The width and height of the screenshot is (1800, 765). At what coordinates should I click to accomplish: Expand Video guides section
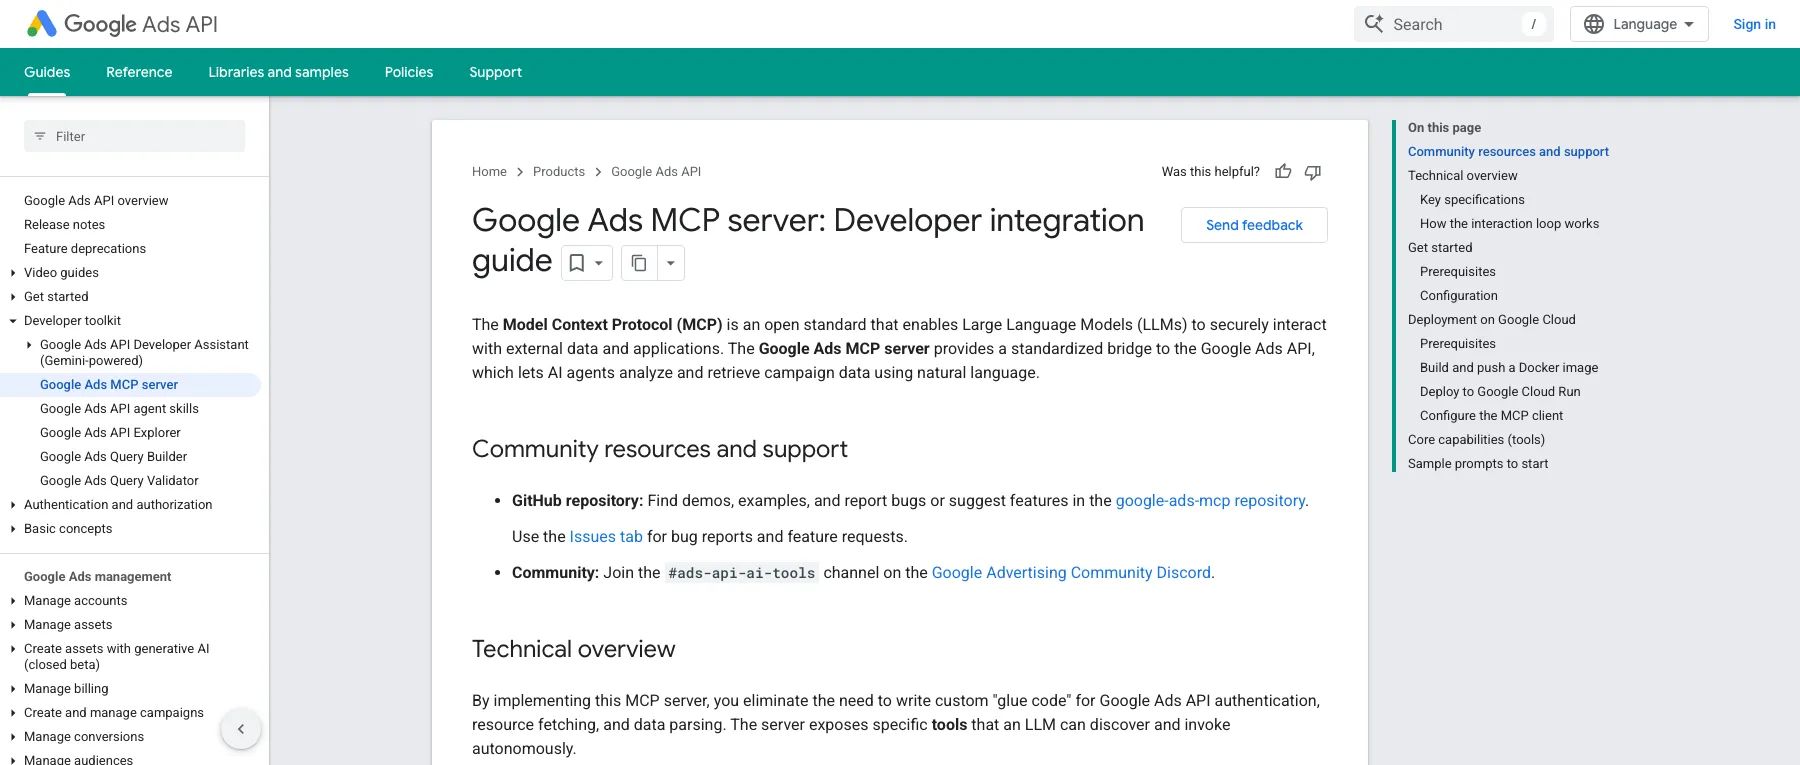[13, 272]
